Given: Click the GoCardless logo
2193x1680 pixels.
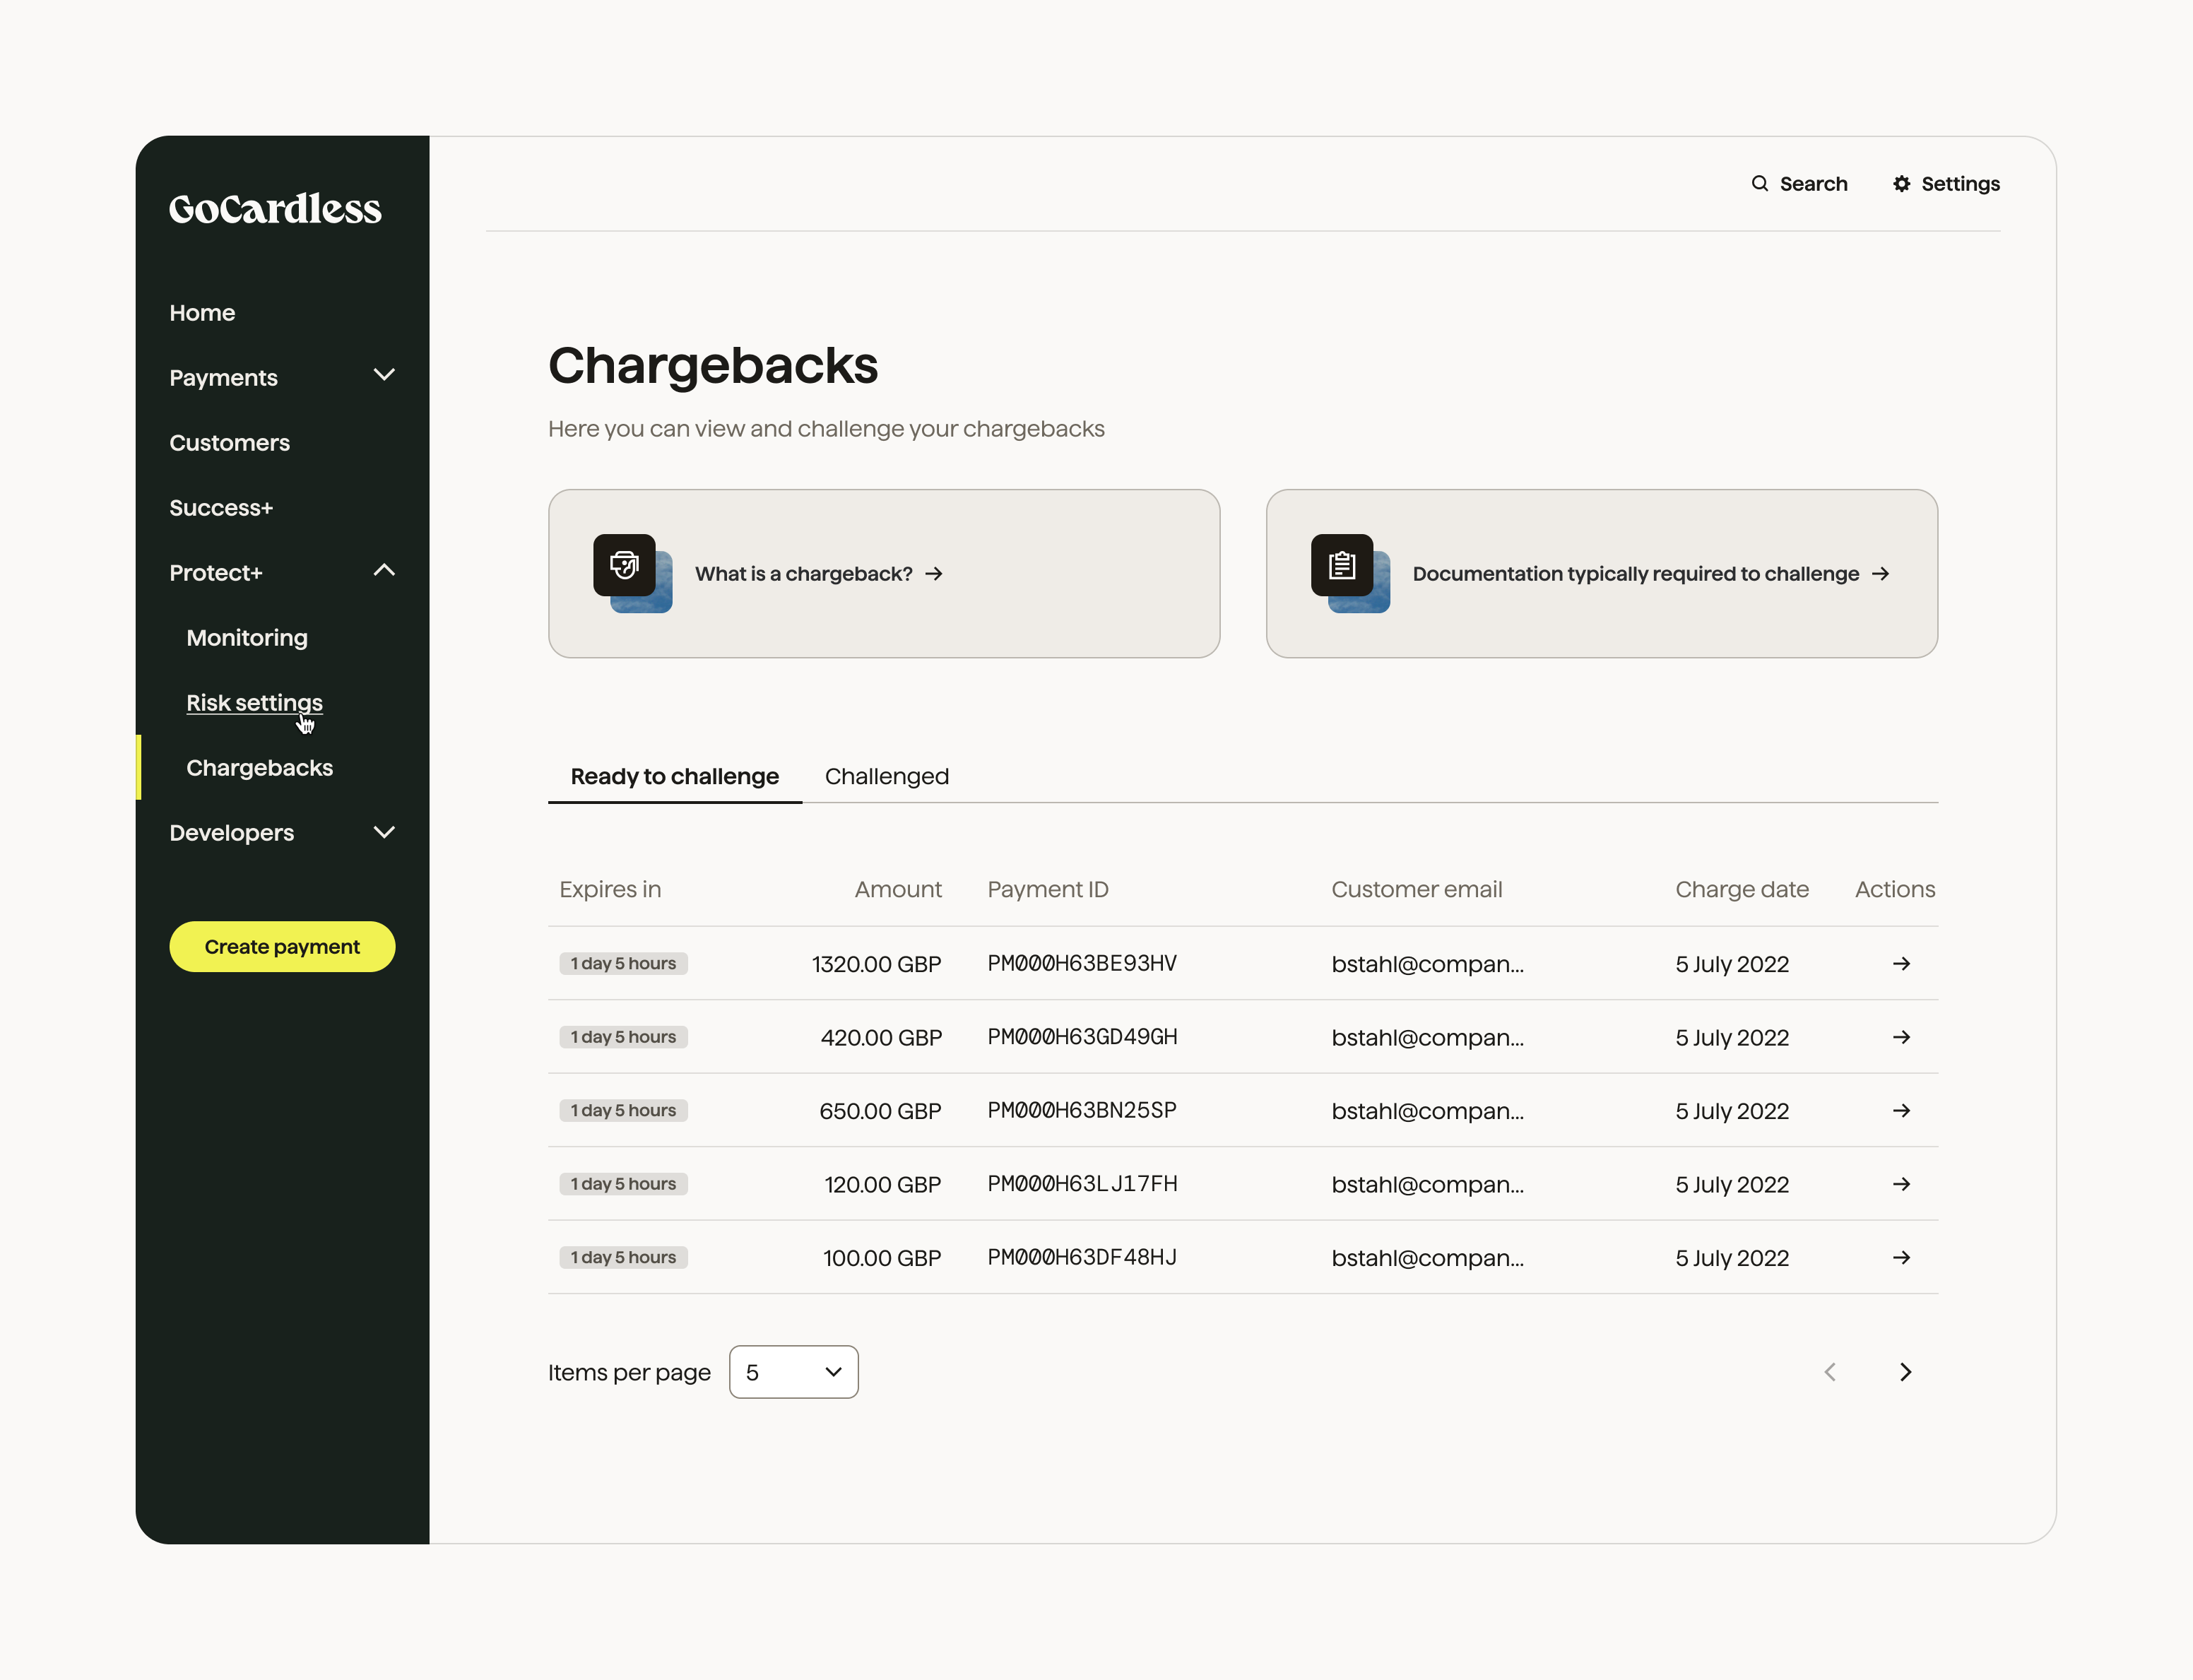Looking at the screenshot, I should (275, 208).
